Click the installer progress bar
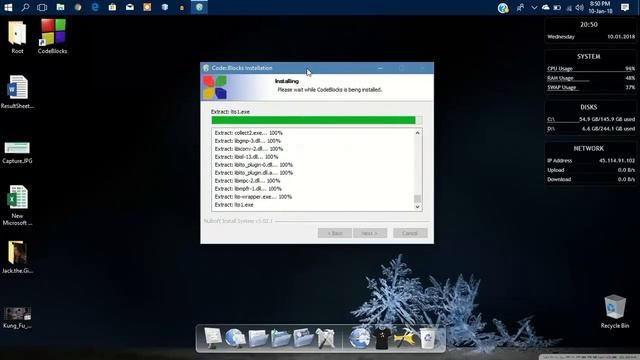Screen dimensions: 640x360 317,120
